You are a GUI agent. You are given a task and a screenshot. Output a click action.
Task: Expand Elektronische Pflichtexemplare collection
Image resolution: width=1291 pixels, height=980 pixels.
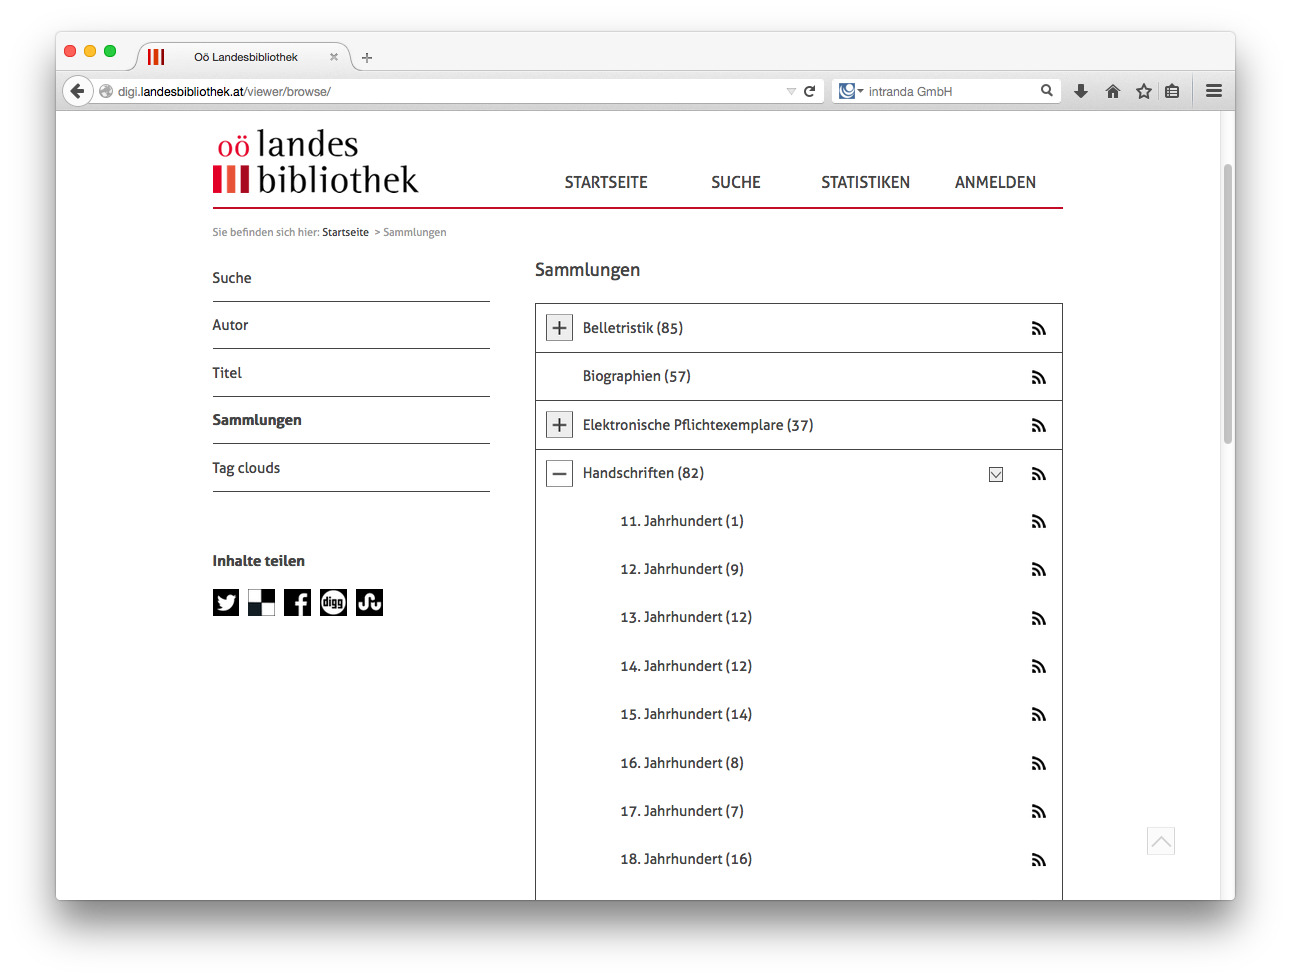(559, 425)
